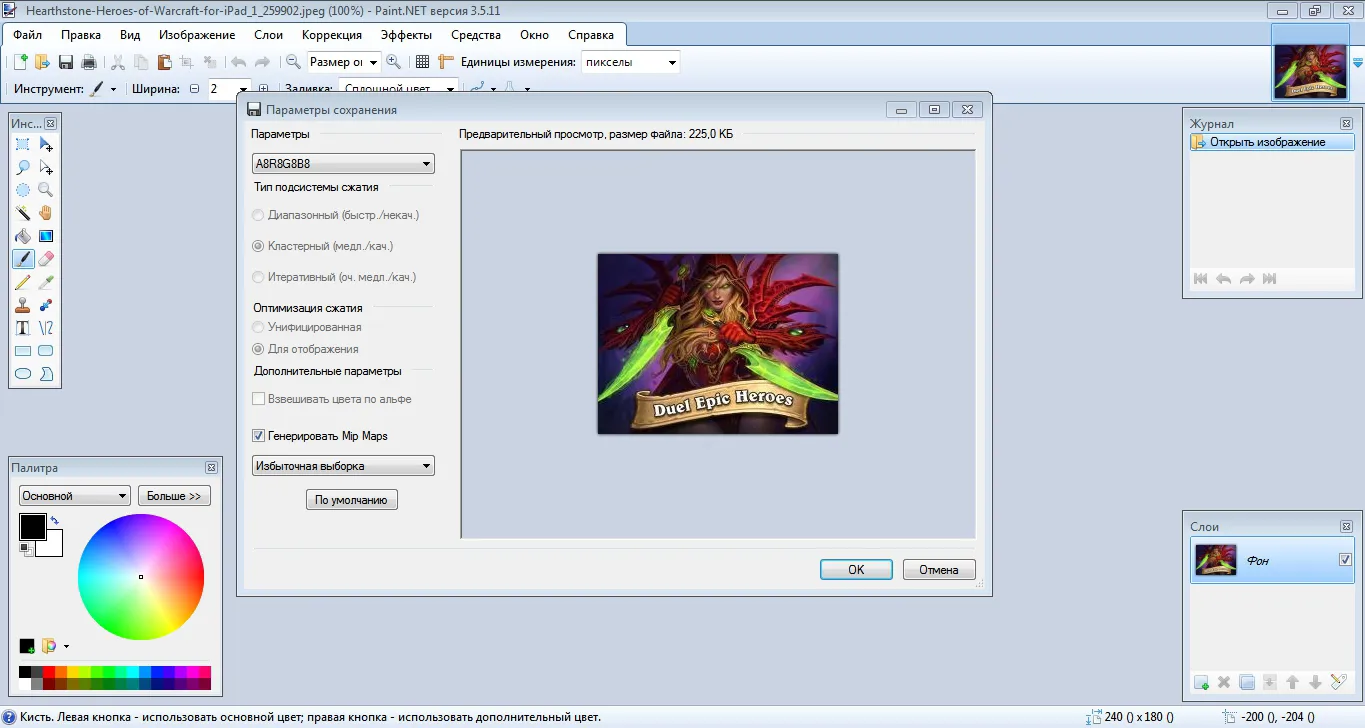The image size is (1365, 728).
Task: Select the Gradient tool
Action: 46,236
